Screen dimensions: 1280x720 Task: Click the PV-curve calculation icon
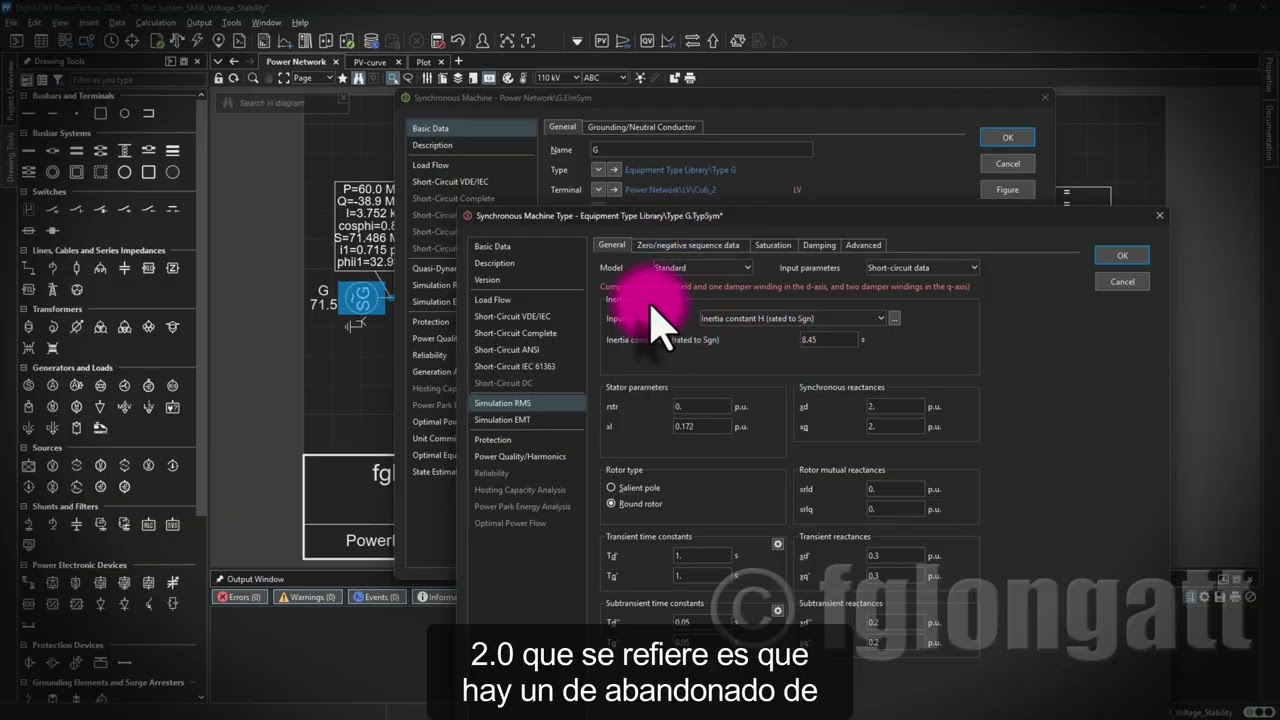[x=602, y=41]
